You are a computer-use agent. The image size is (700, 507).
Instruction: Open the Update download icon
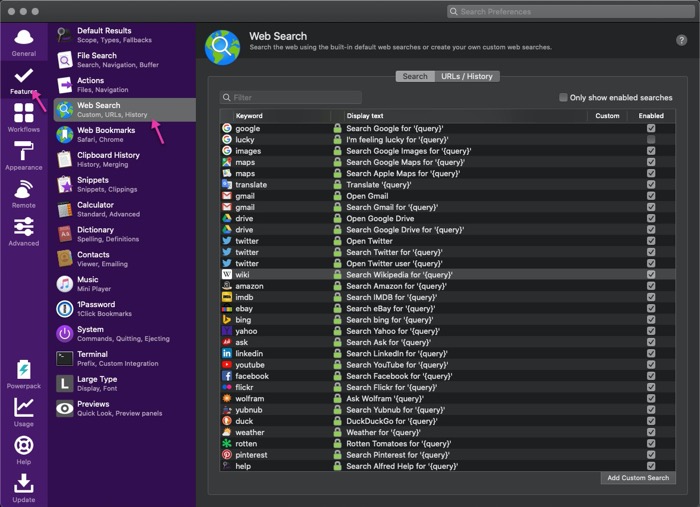click(x=24, y=483)
